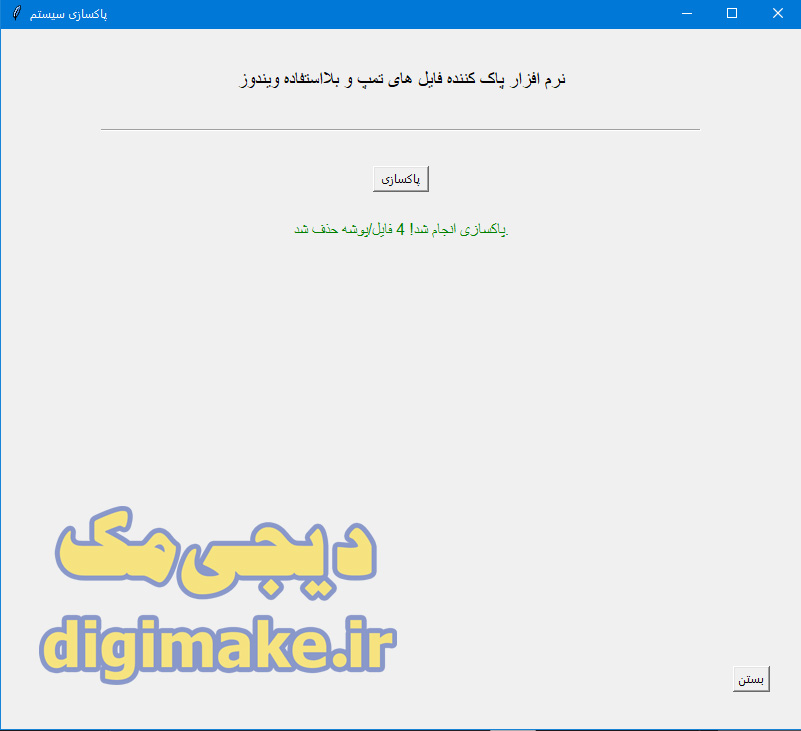Close window using title bar X
This screenshot has width=801, height=731.
(778, 13)
